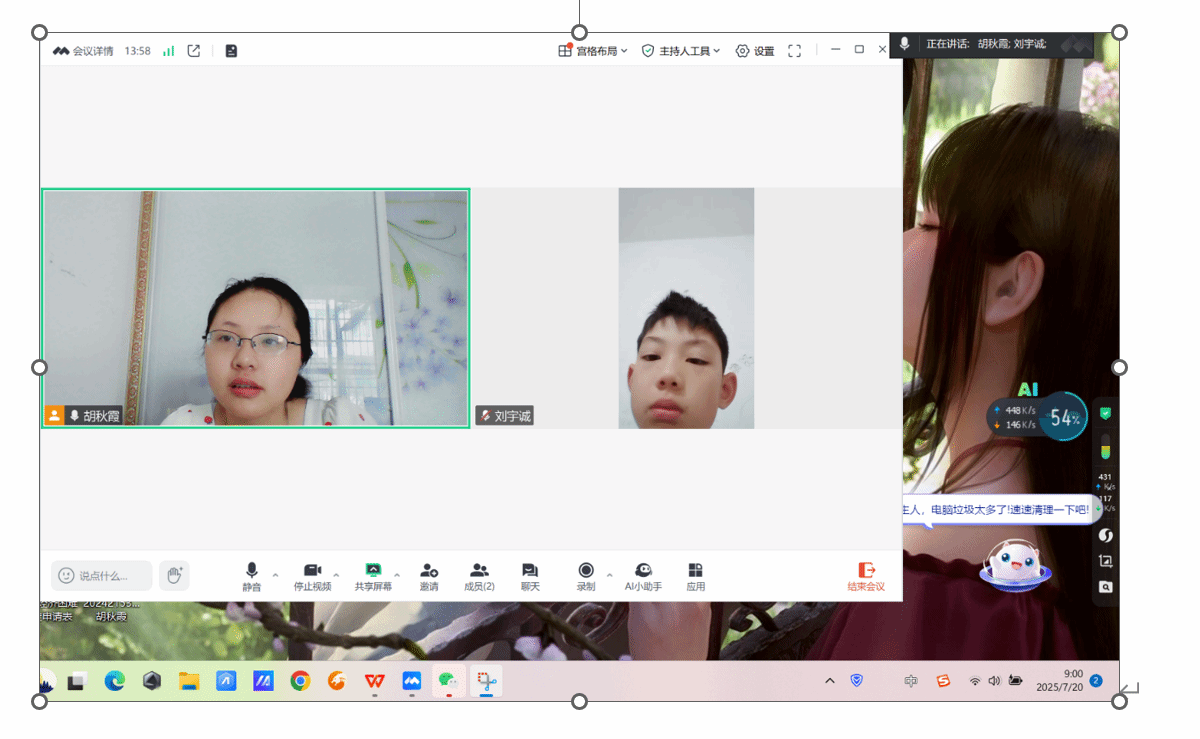1200x739 pixels.
Task: Open the 应用 apps grid icon
Action: (695, 575)
